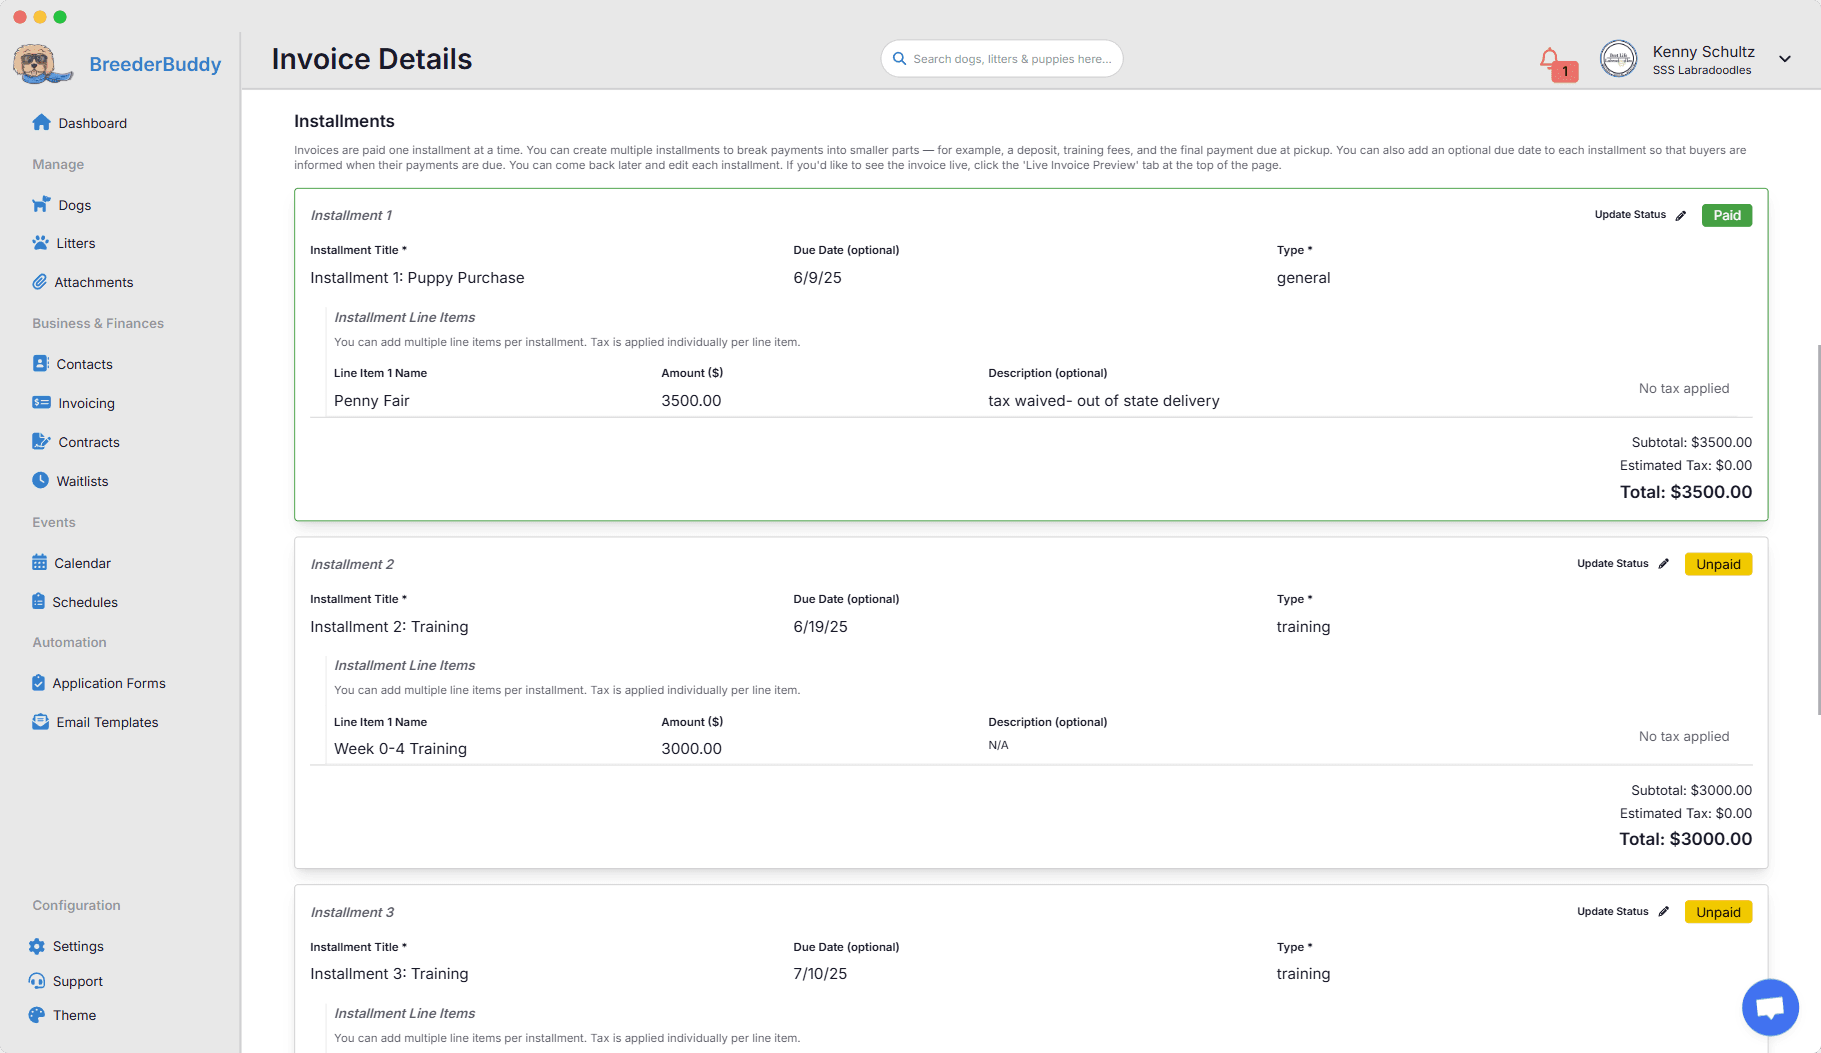Expand the Kenny Schultz account dropdown
The width and height of the screenshot is (1821, 1053).
(1785, 59)
